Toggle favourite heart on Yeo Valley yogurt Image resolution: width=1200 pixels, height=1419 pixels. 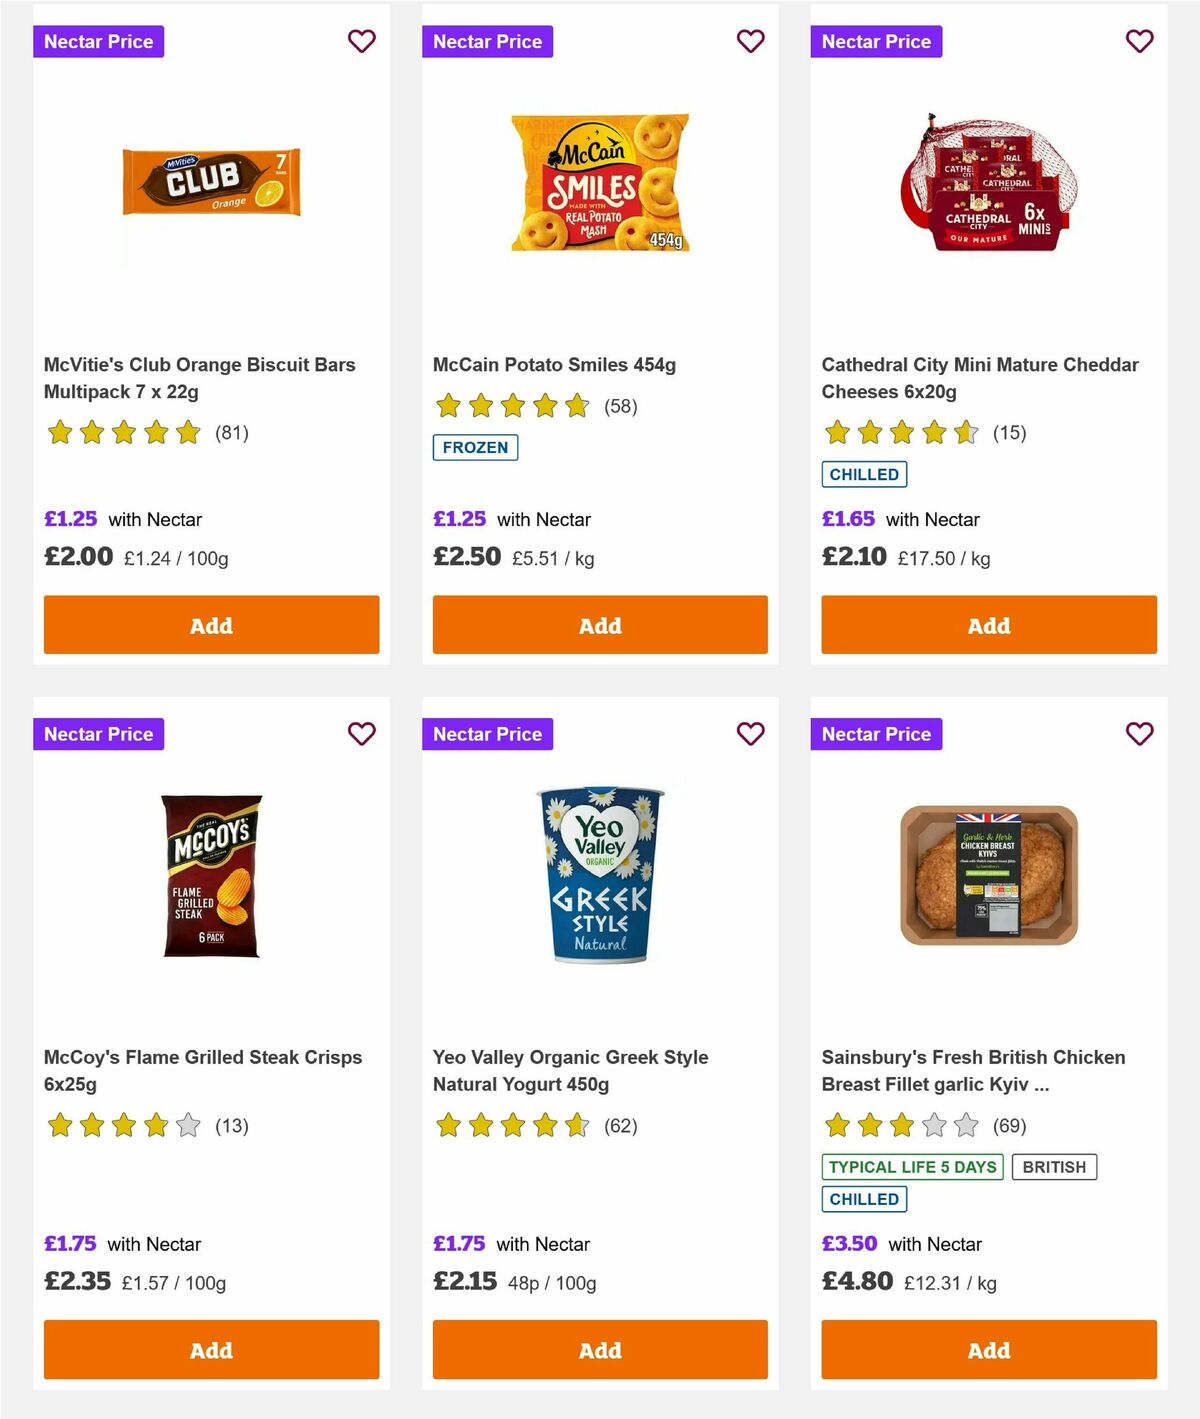pyautogui.click(x=750, y=733)
